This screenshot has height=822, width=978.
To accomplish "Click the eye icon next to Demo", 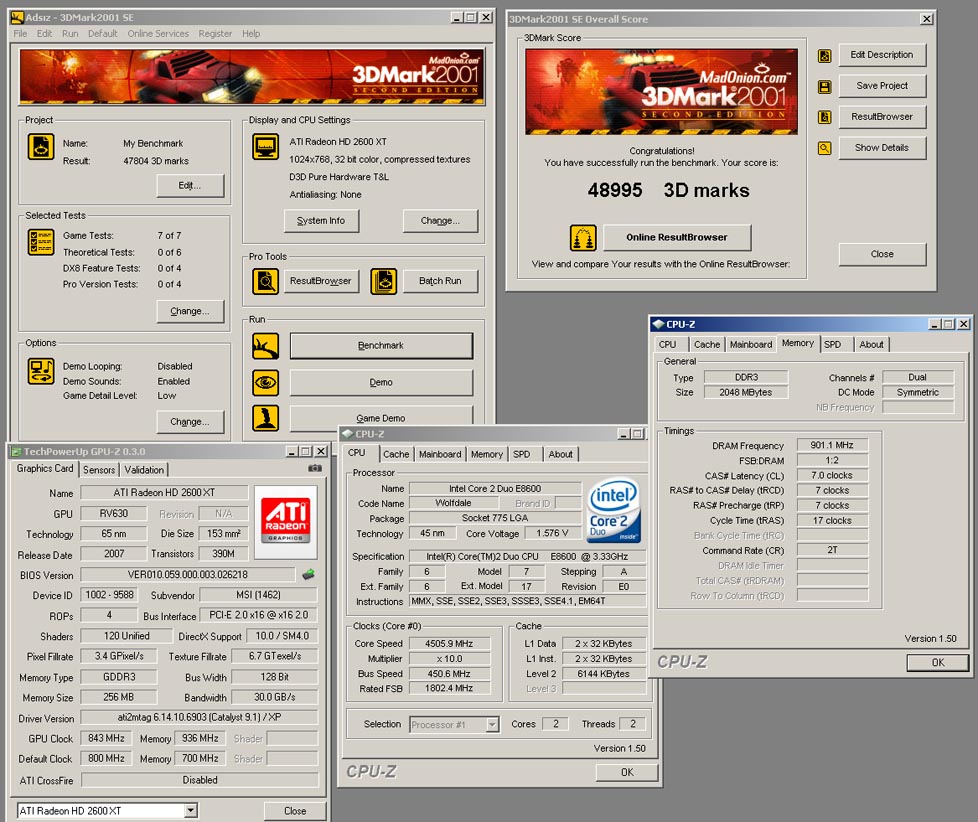I will pyautogui.click(x=265, y=382).
